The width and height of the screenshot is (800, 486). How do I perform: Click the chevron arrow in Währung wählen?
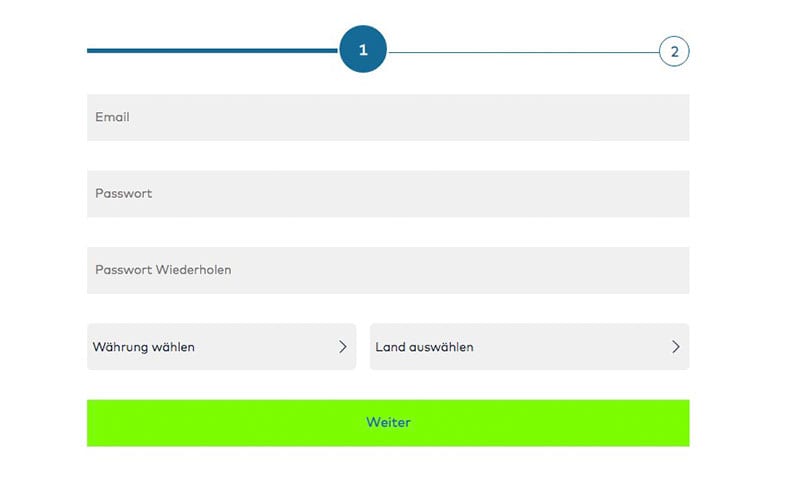click(x=343, y=347)
